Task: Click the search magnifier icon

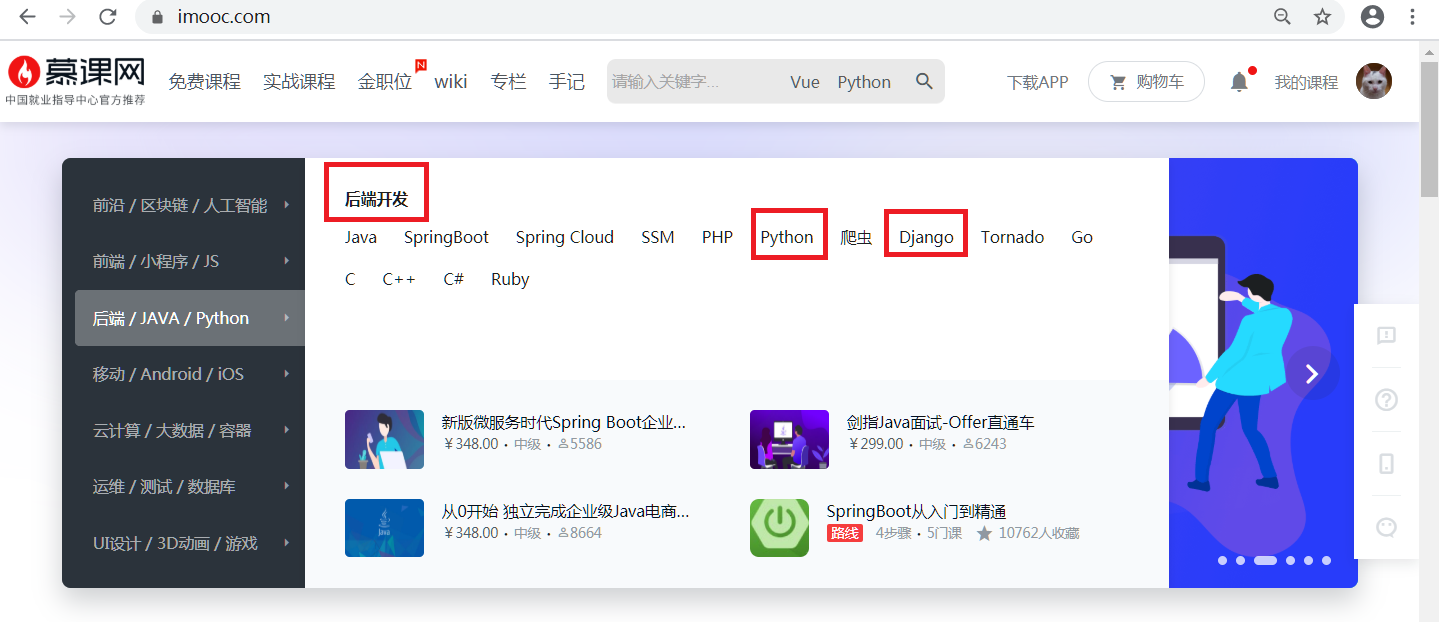Action: tap(924, 81)
